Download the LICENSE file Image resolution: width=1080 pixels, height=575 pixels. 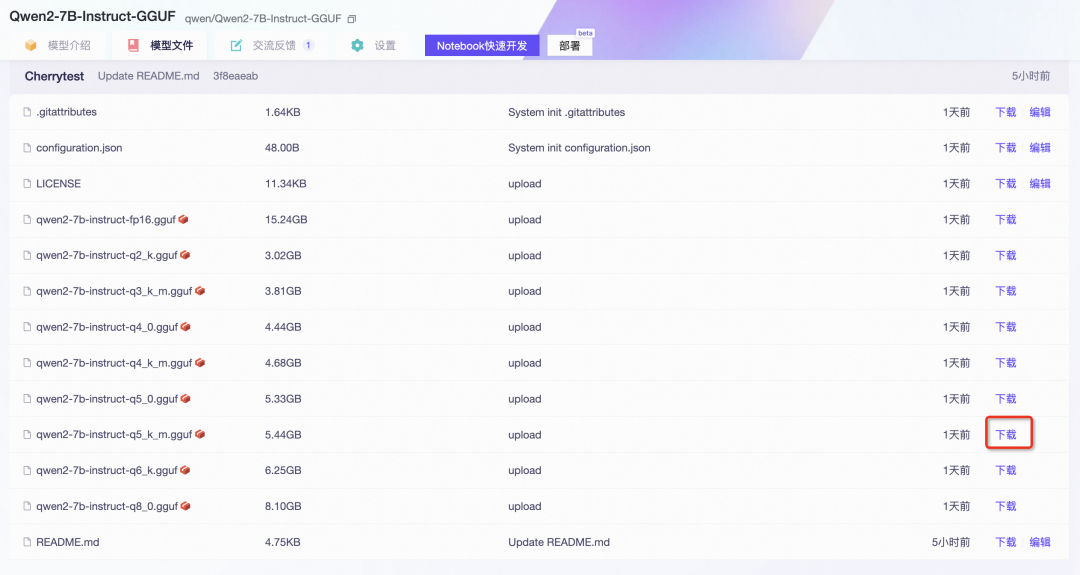pyautogui.click(x=1006, y=184)
